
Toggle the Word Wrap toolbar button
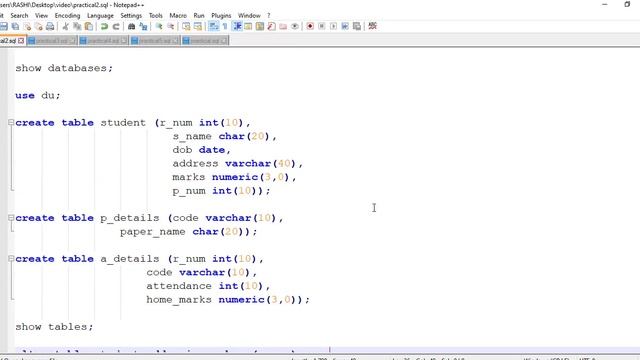(x=213, y=27)
